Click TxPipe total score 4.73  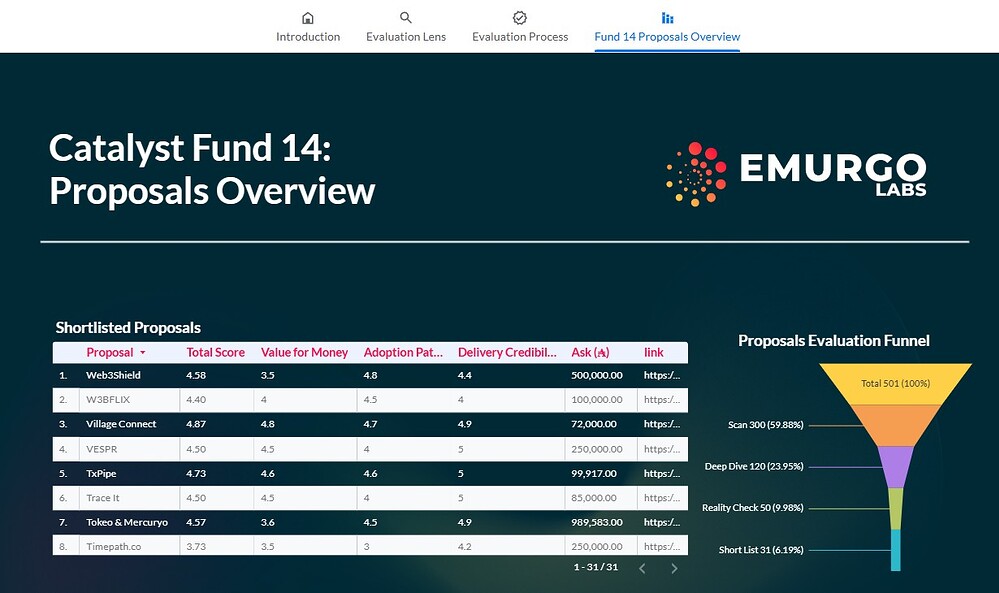click(196, 474)
